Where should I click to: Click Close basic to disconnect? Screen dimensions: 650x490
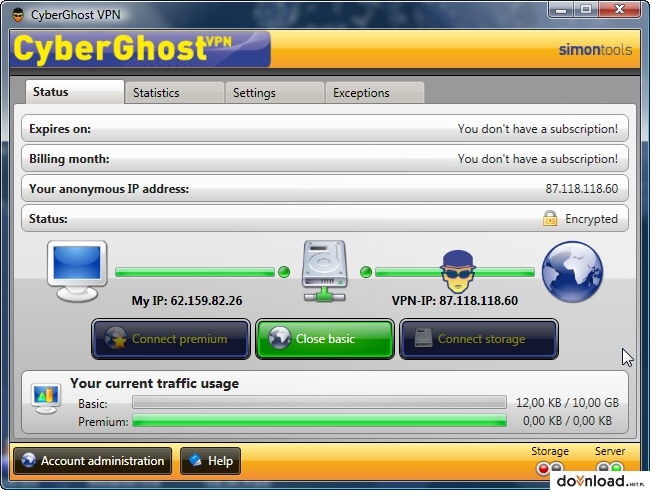[325, 339]
